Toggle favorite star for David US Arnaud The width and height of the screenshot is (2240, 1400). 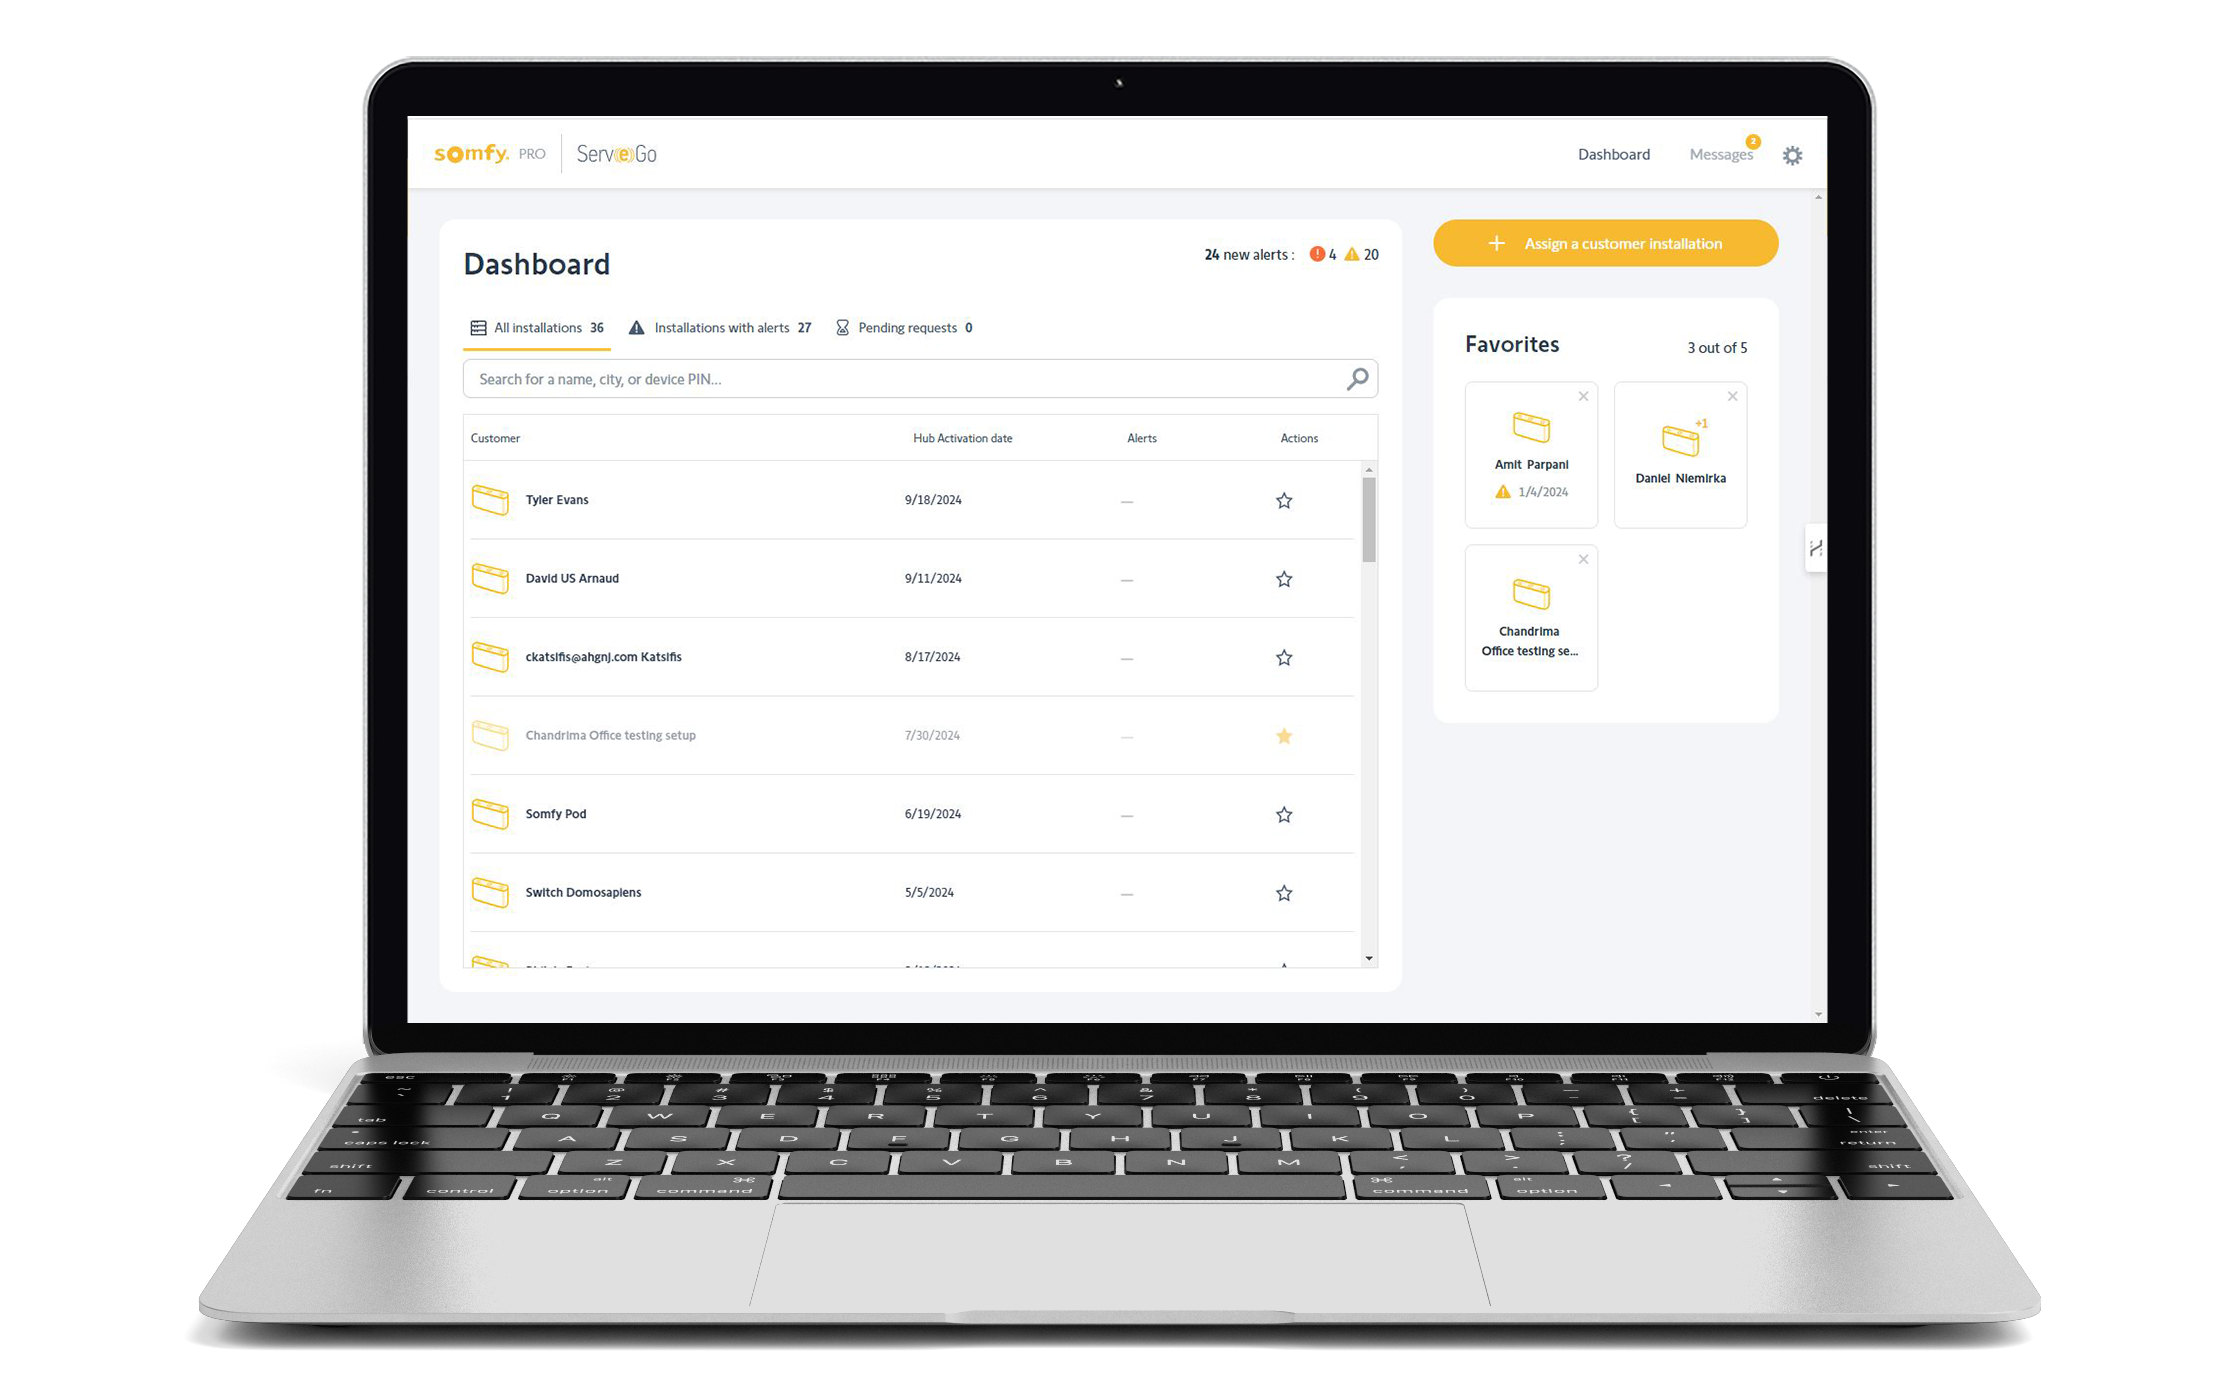(x=1285, y=577)
